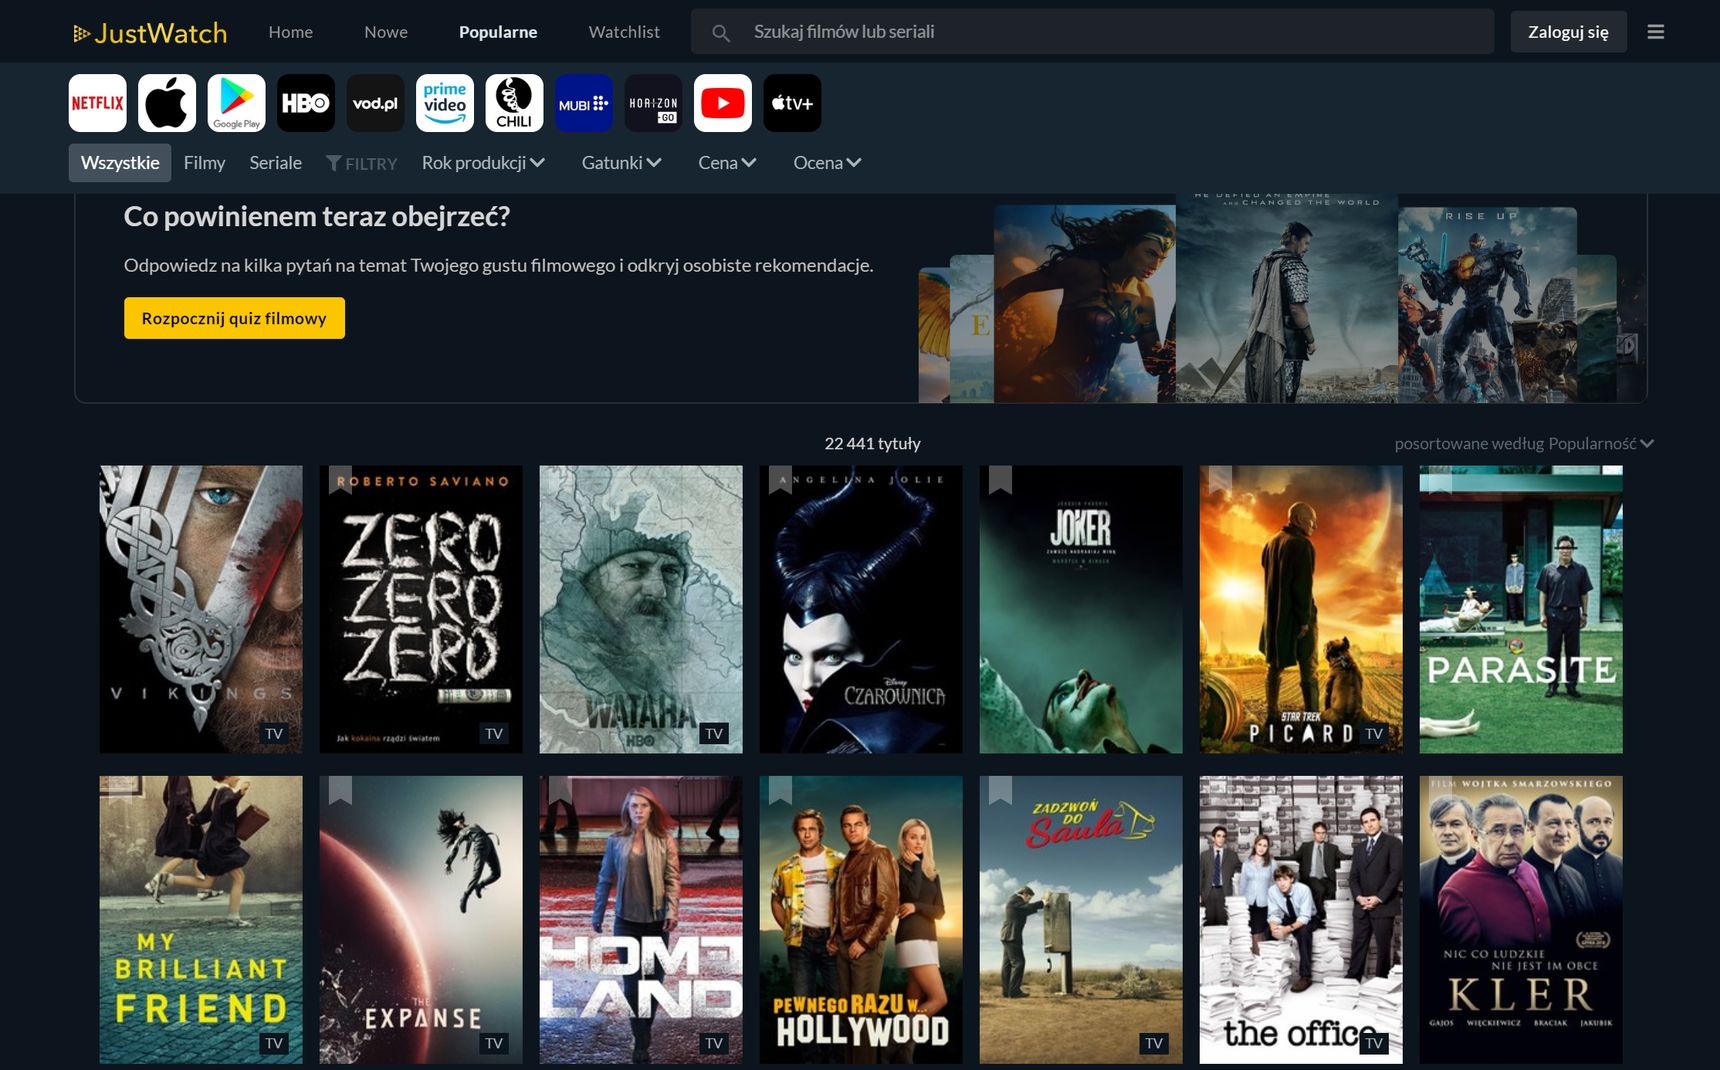Screen dimensions: 1720x1070
Task: Open the My Brilliant Friend poster
Action: [x=201, y=920]
